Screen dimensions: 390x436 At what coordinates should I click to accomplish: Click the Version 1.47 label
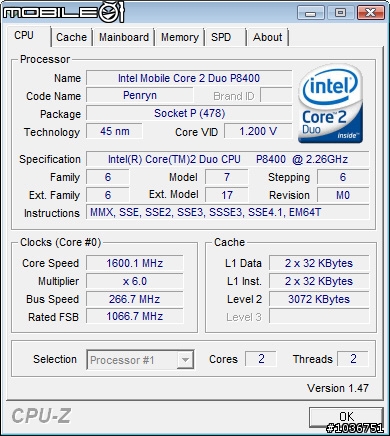coord(338,388)
